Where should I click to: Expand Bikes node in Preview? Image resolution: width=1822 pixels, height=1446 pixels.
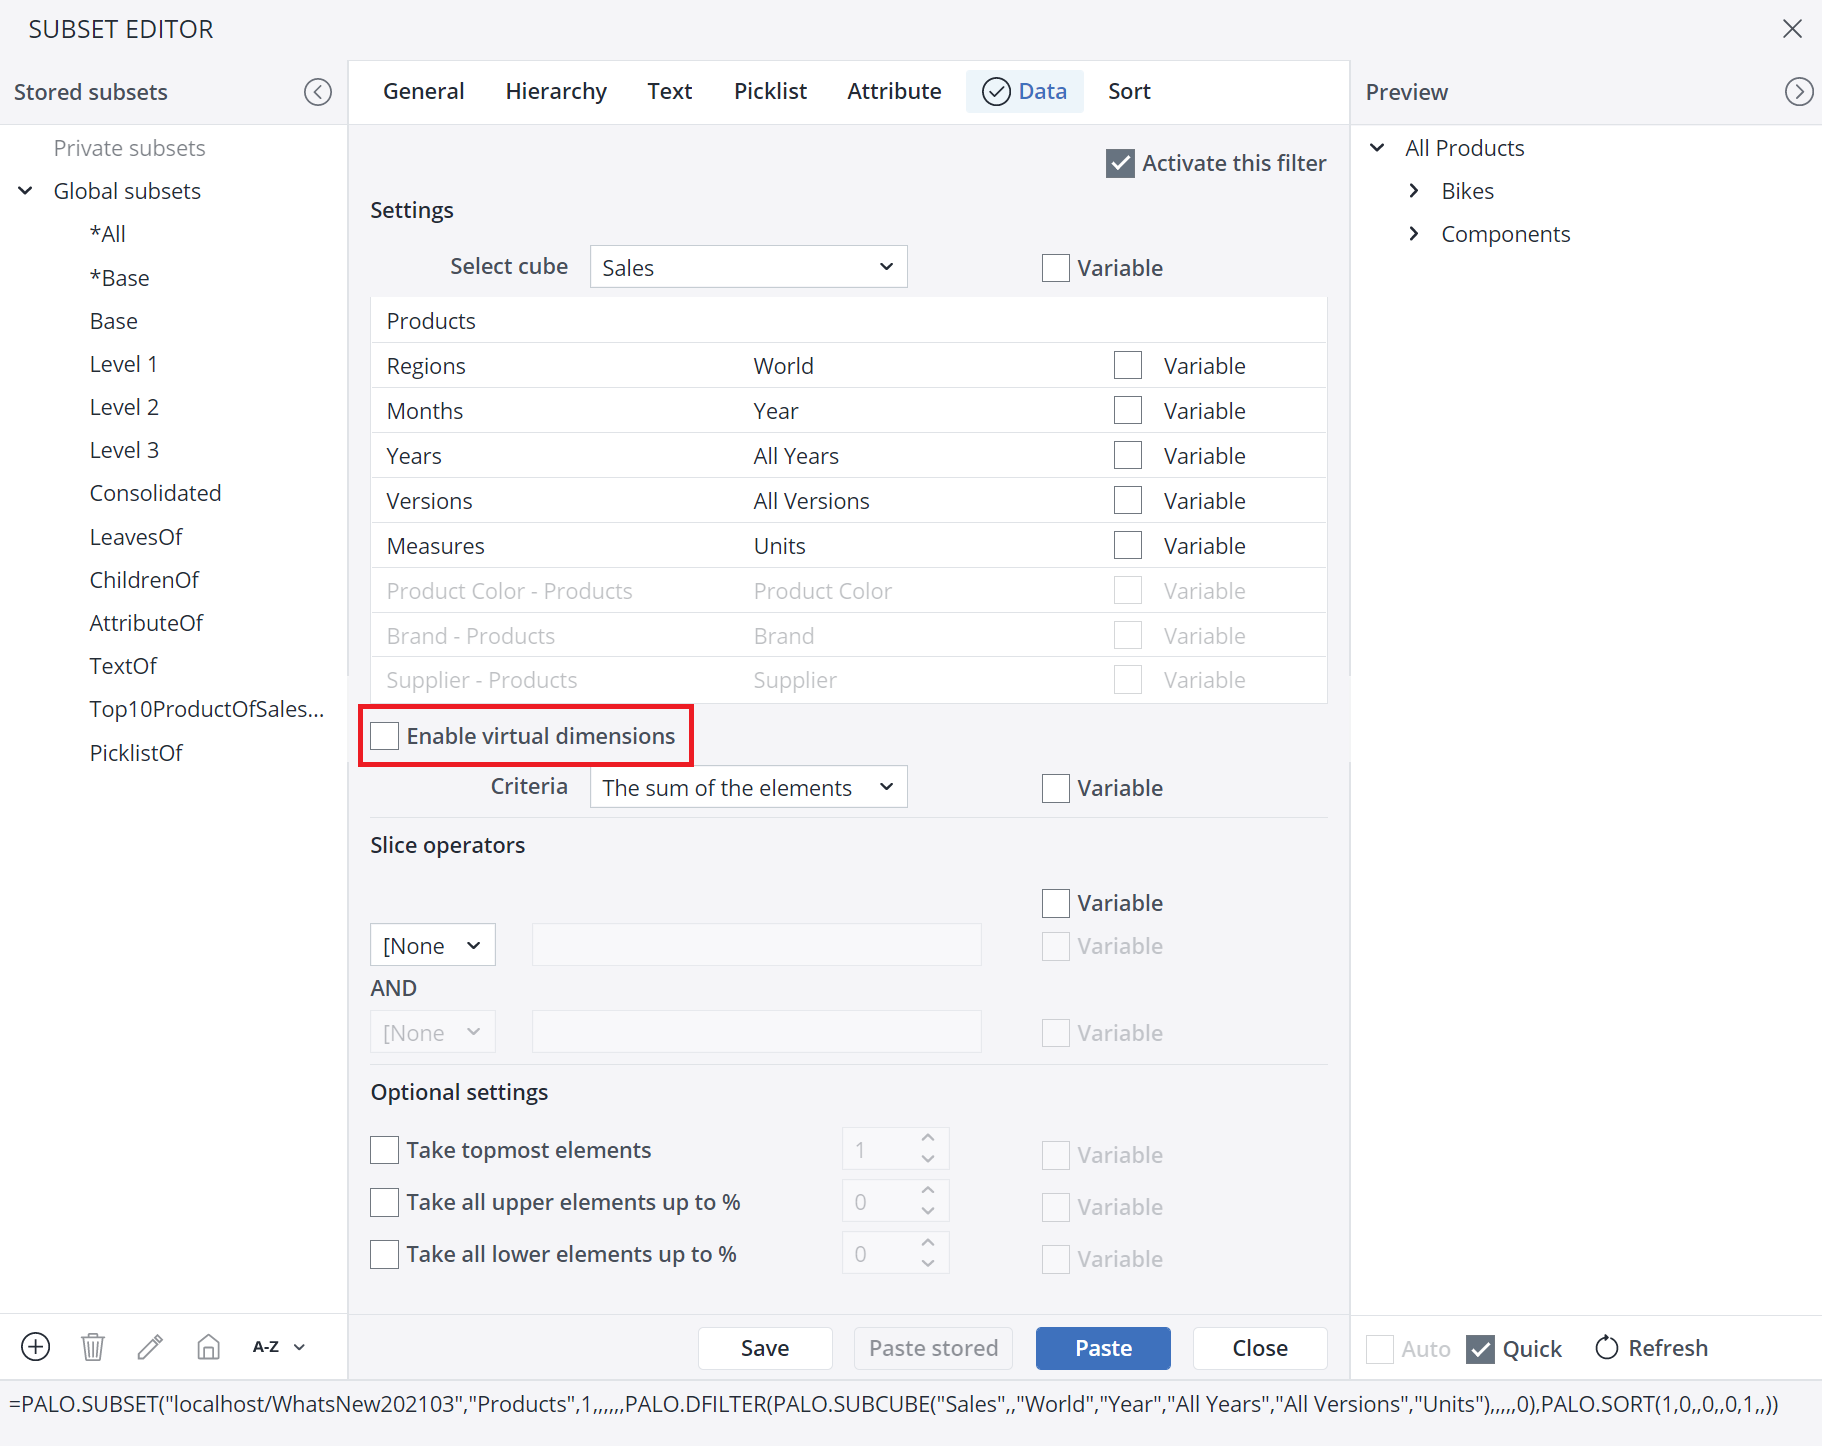tap(1413, 191)
